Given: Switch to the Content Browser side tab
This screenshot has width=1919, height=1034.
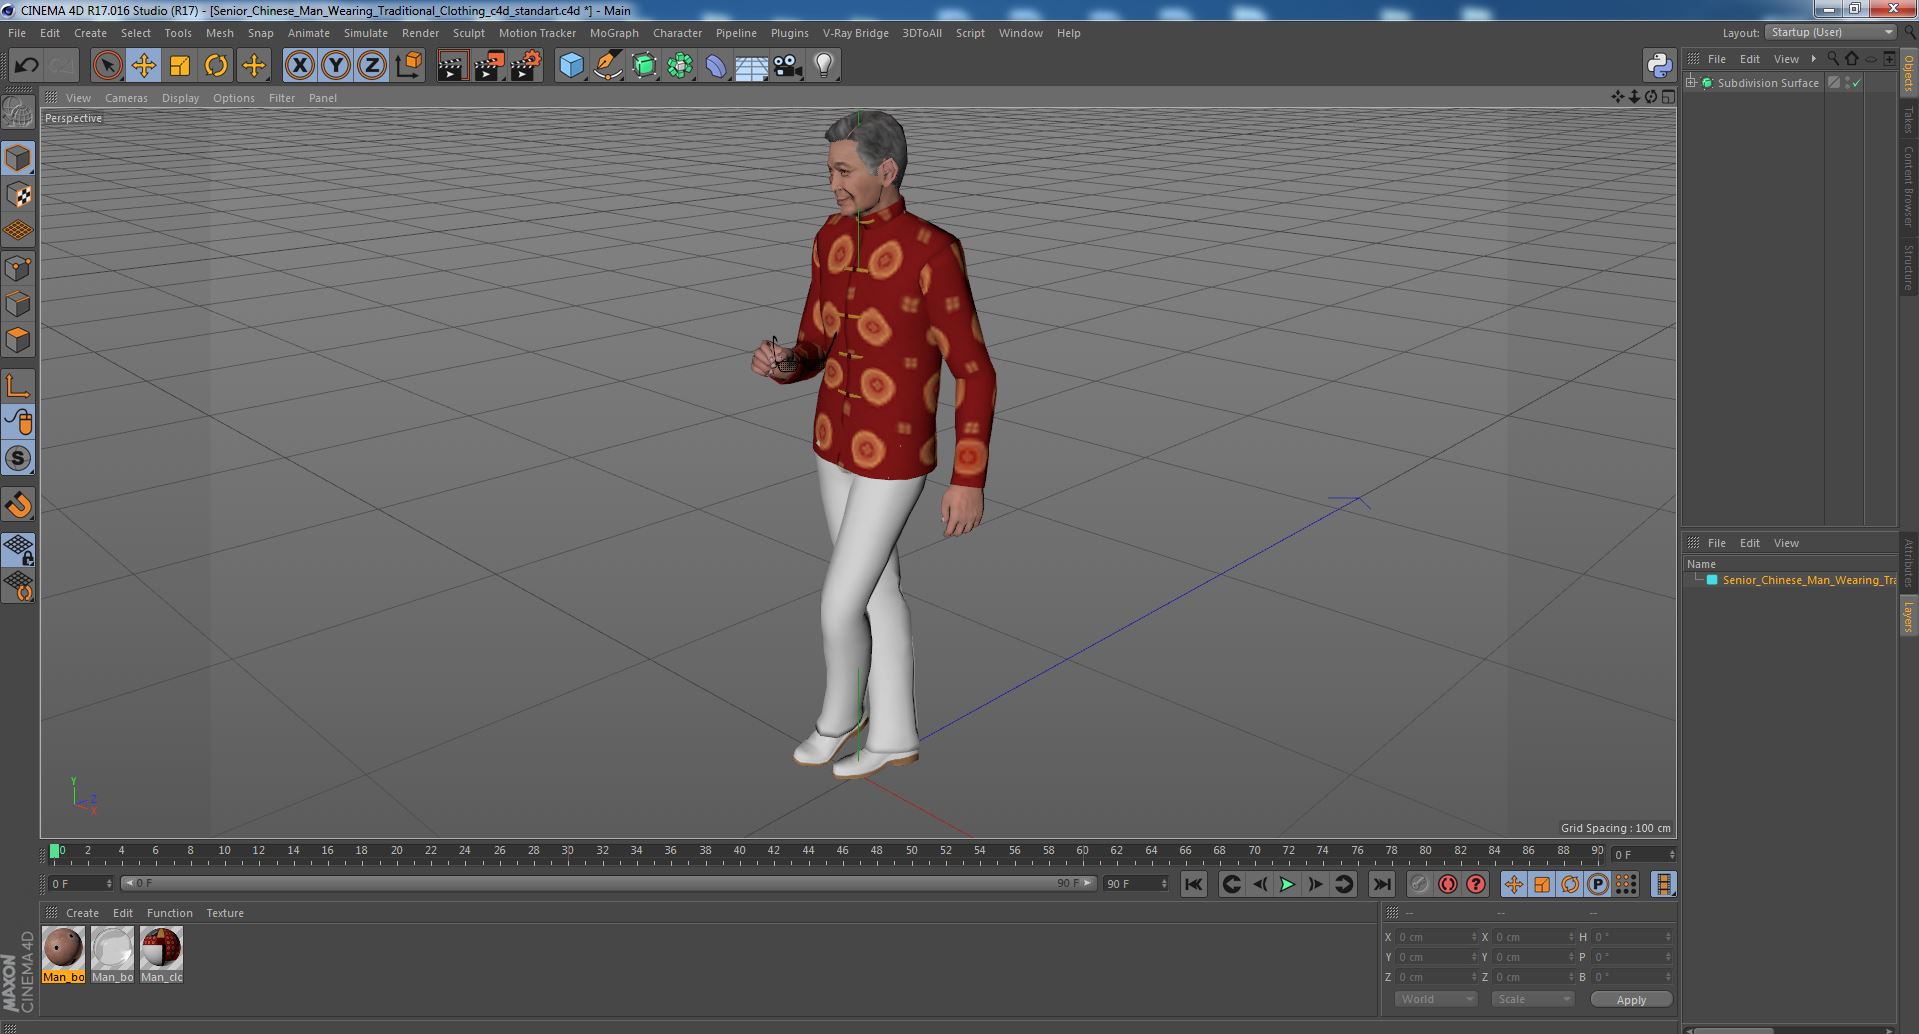Looking at the screenshot, I should point(1908,186).
